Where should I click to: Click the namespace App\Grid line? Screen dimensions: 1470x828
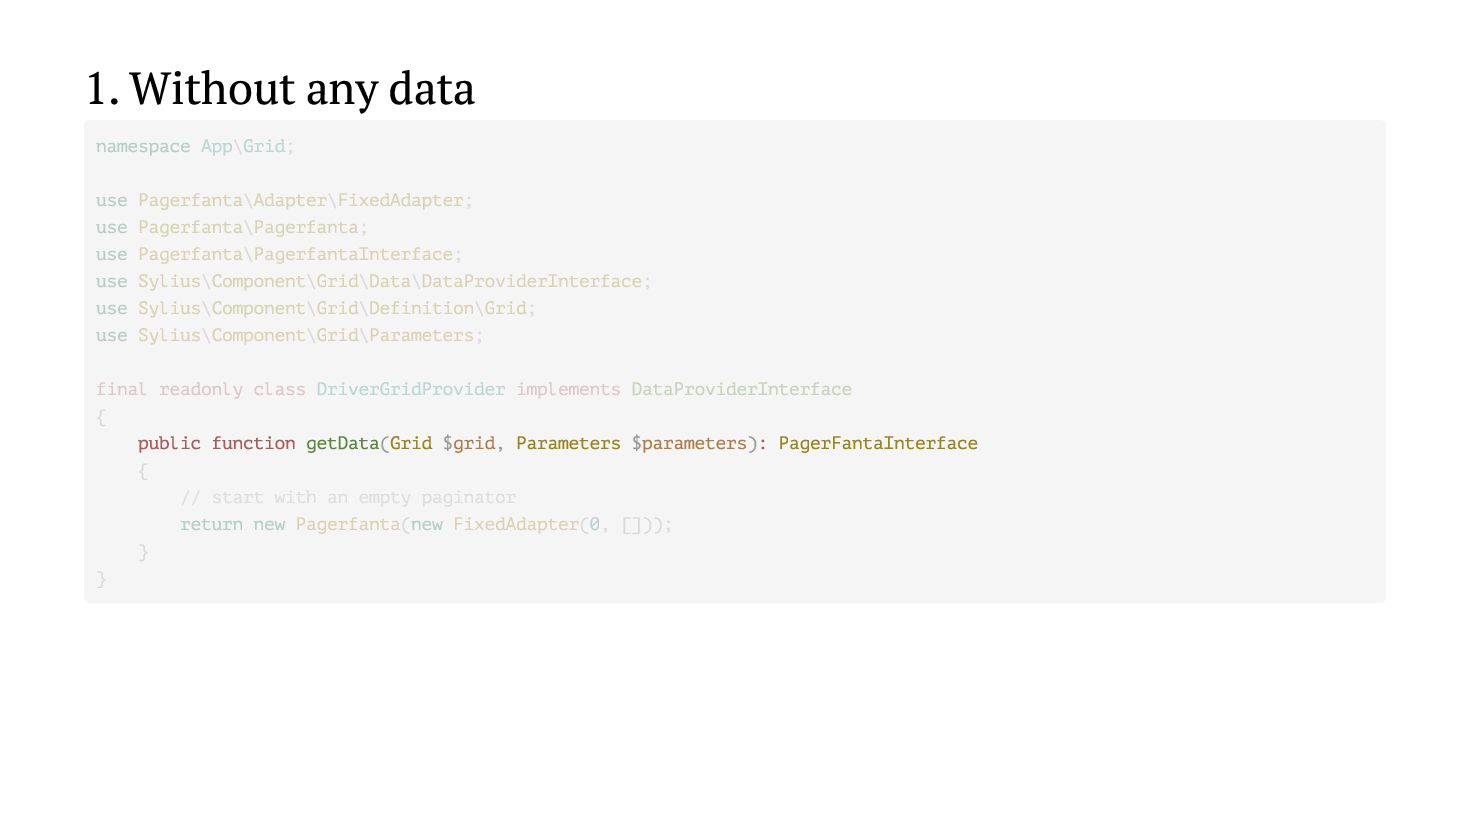195,146
